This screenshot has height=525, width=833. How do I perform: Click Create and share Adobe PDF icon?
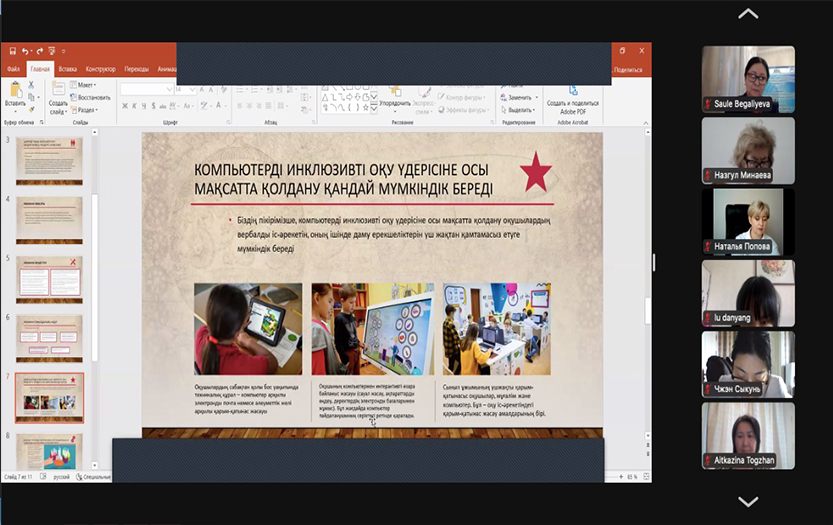[x=572, y=92]
